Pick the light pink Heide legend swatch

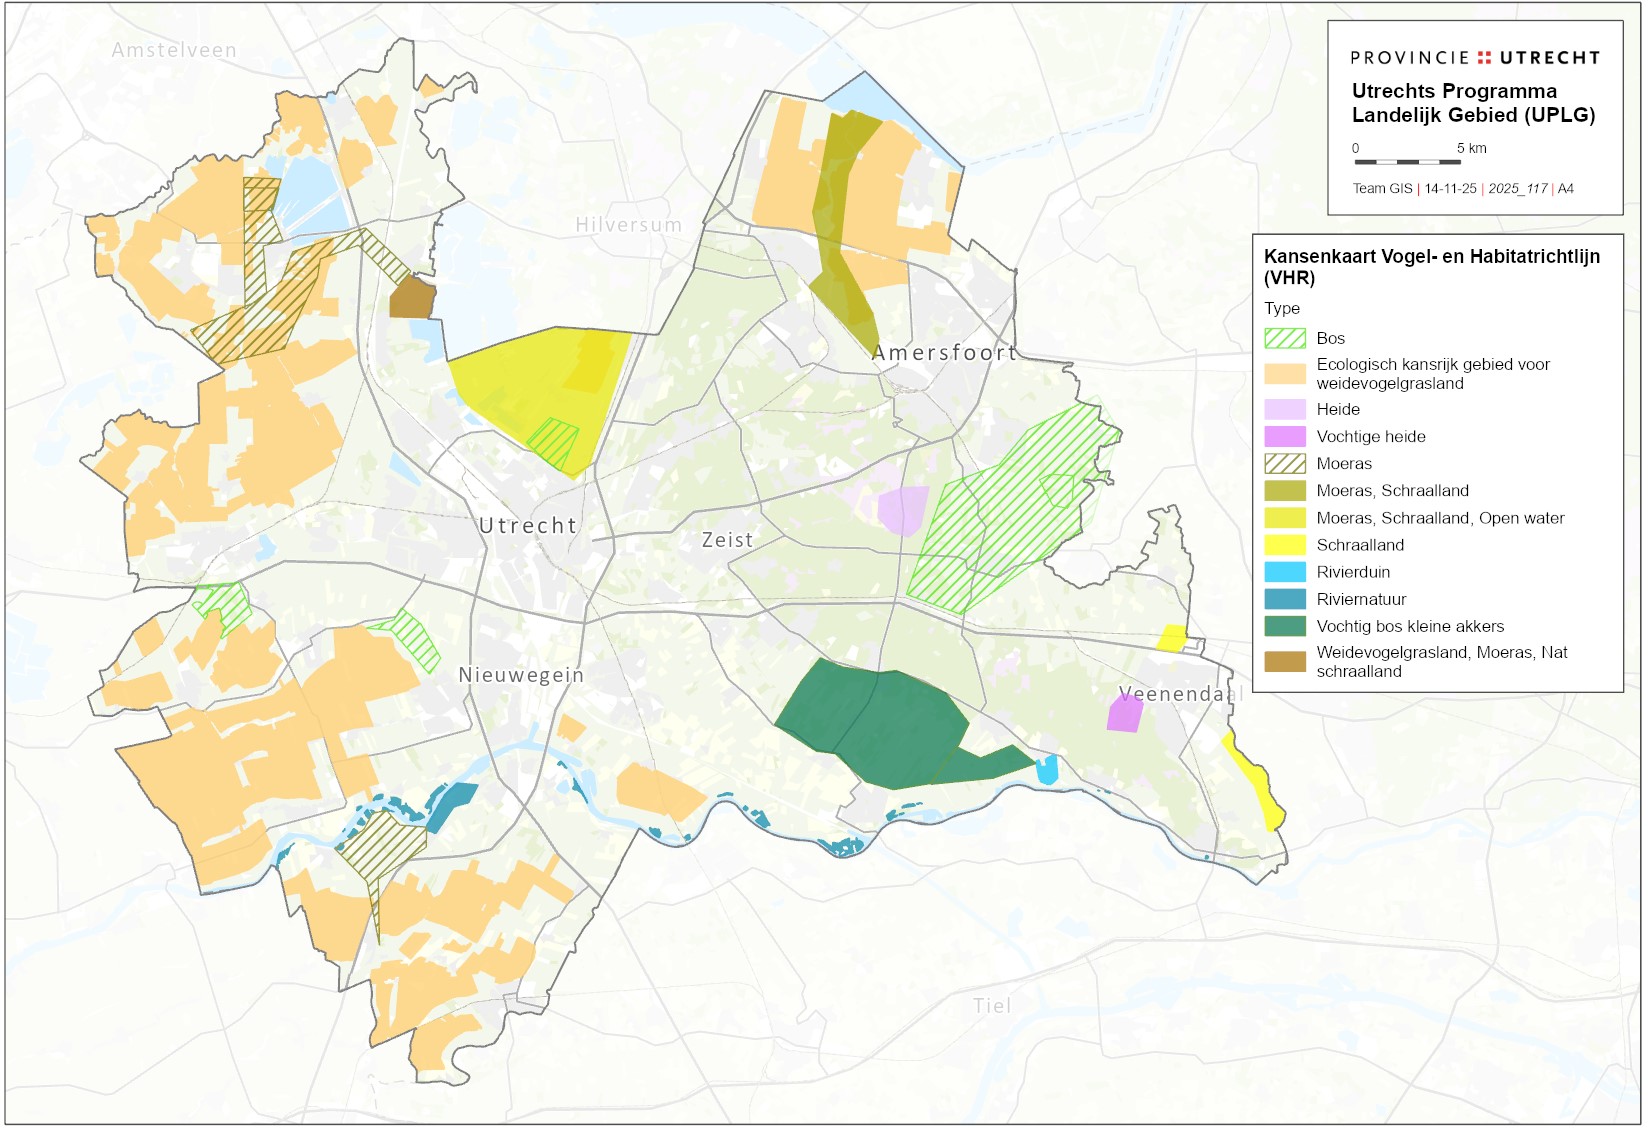pyautogui.click(x=1285, y=410)
